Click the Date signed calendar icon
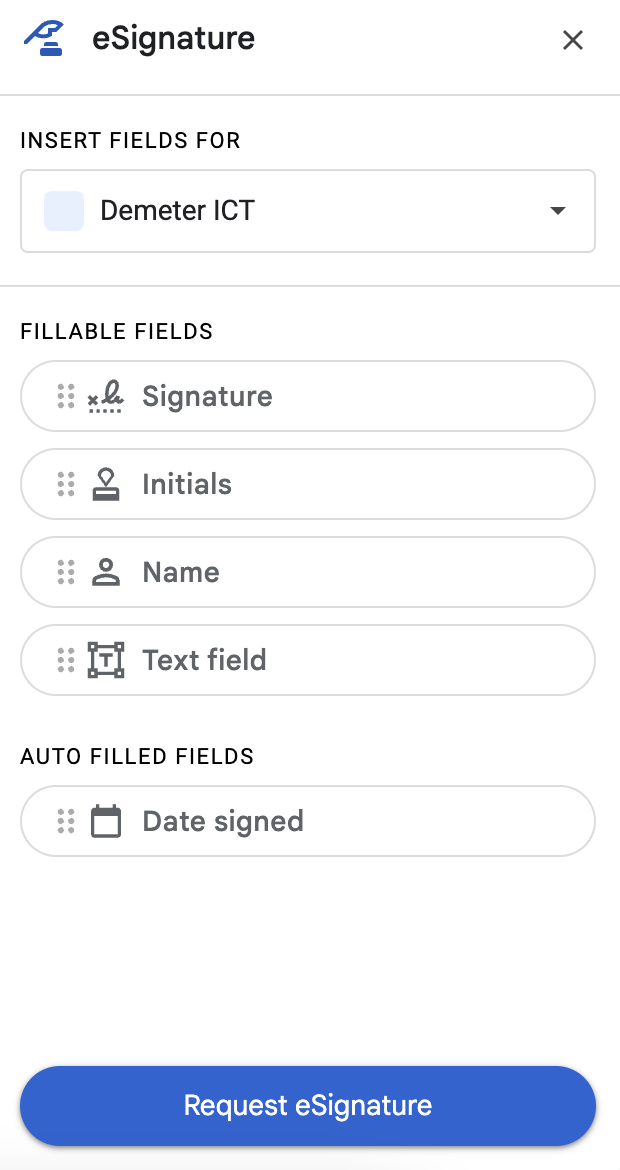 click(x=105, y=821)
